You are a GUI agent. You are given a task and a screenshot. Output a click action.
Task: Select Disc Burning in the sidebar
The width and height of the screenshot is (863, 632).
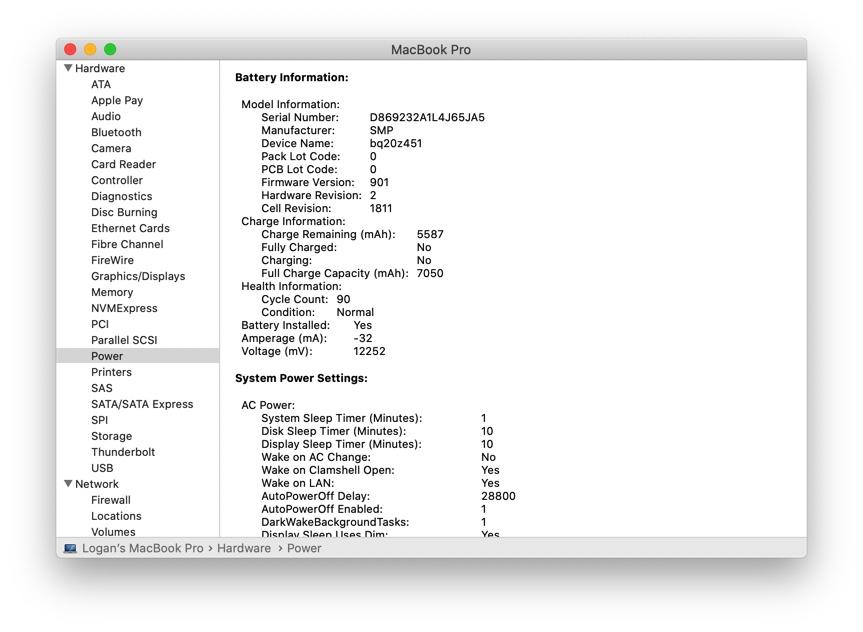tap(124, 212)
